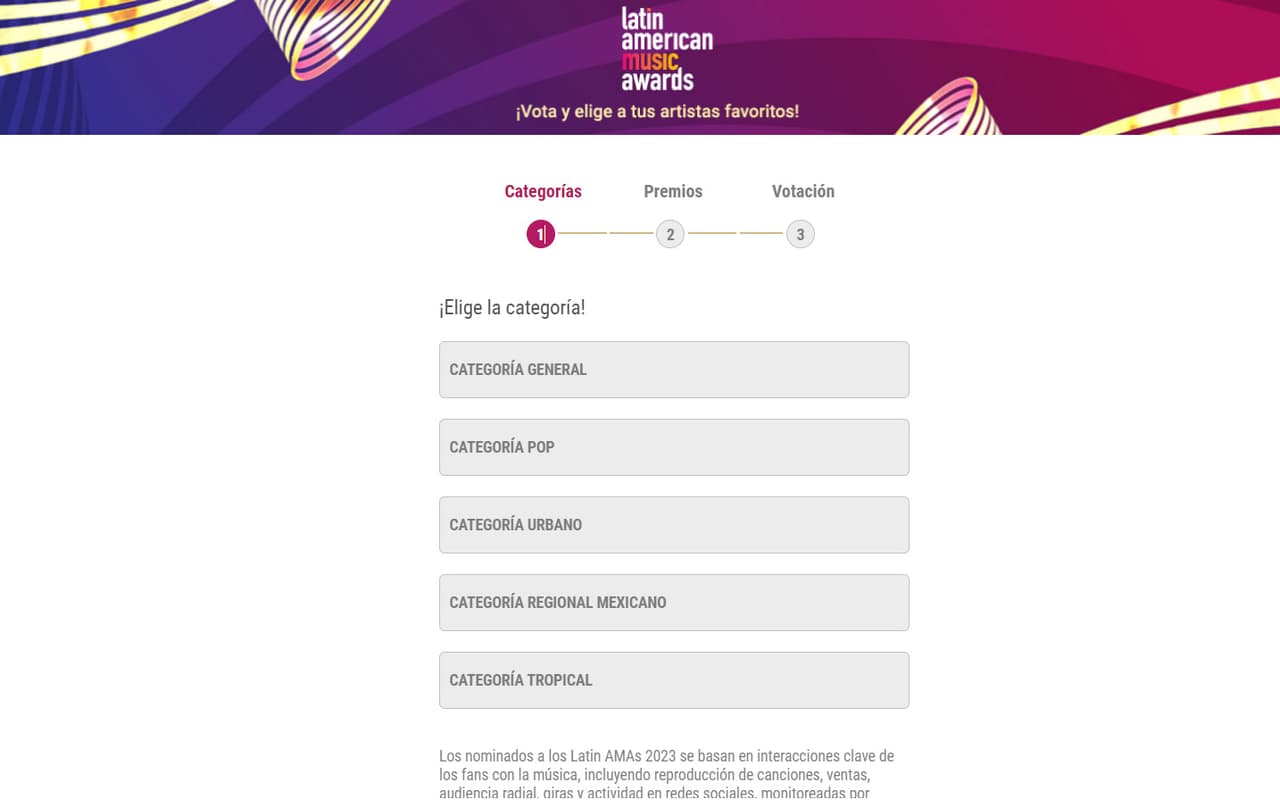The image size is (1280, 800).
Task: Click the '¡Vota y elige a tus artistas favoritos!' tagline
Action: [x=657, y=111]
